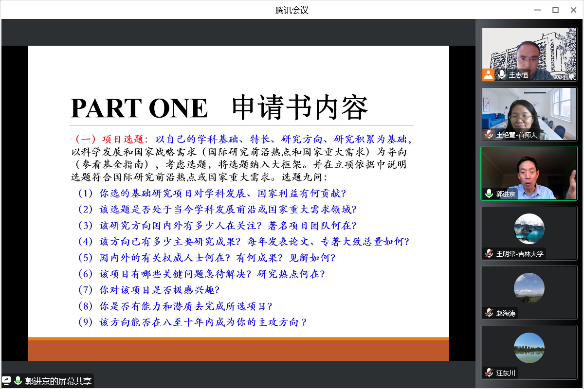Select the woman's video tile in the meeting room
The width and height of the screenshot is (584, 389).
[529, 114]
